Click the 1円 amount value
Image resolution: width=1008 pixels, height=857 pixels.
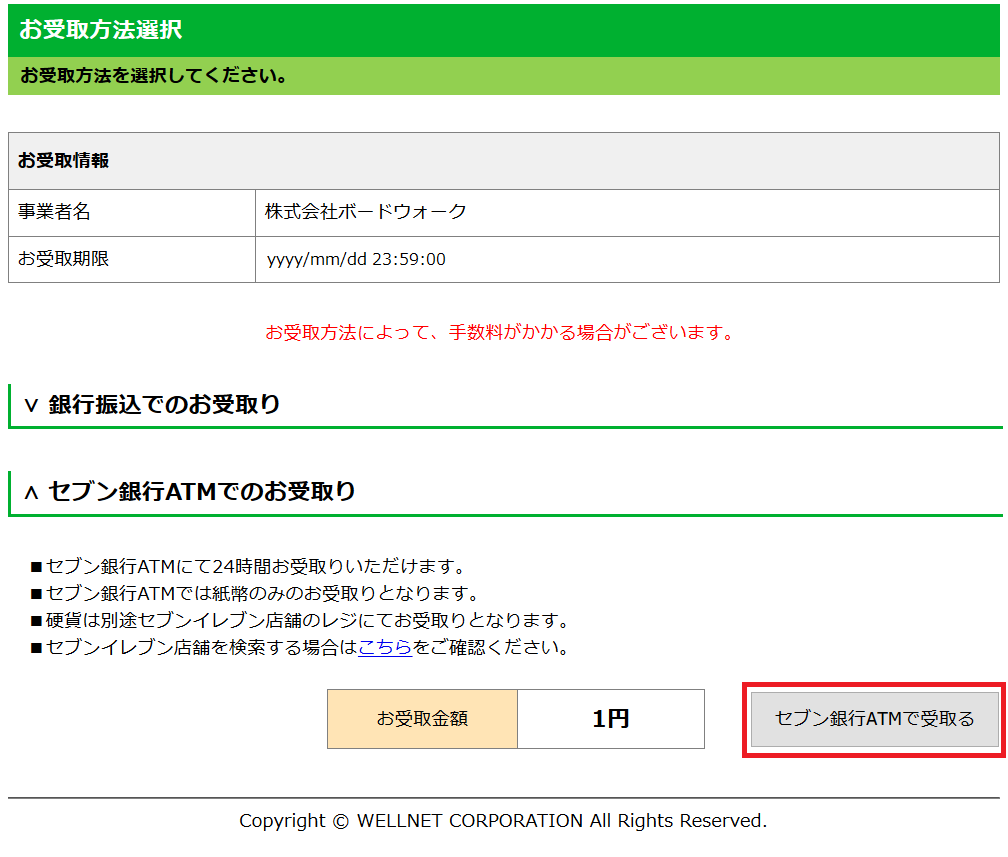point(610,719)
